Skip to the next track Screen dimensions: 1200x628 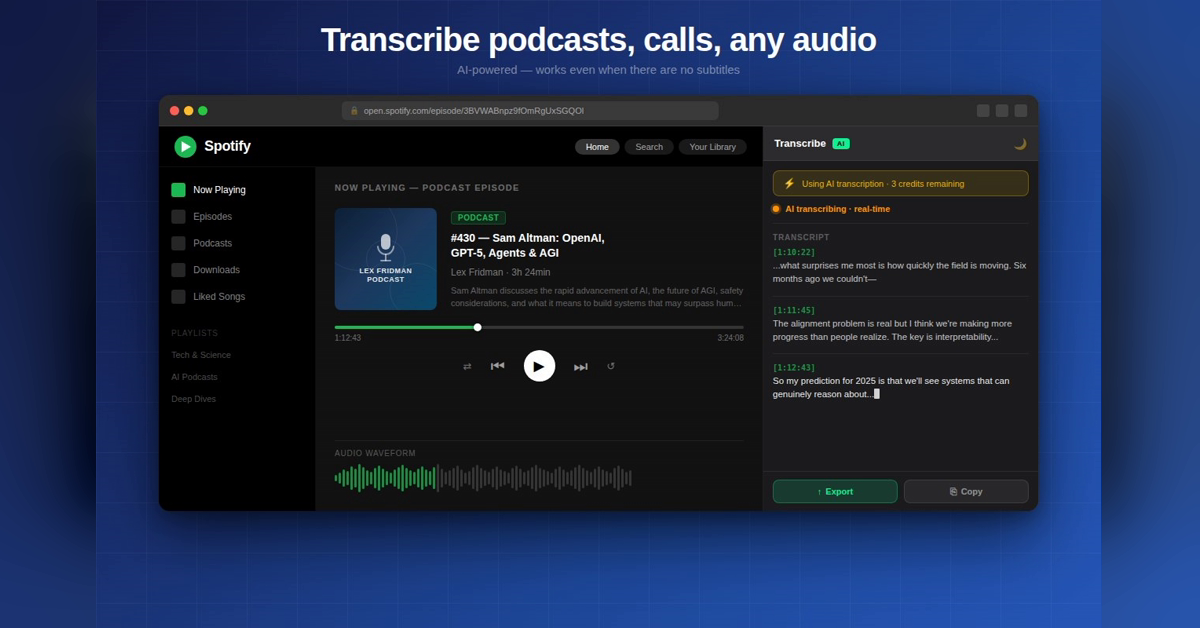581,366
